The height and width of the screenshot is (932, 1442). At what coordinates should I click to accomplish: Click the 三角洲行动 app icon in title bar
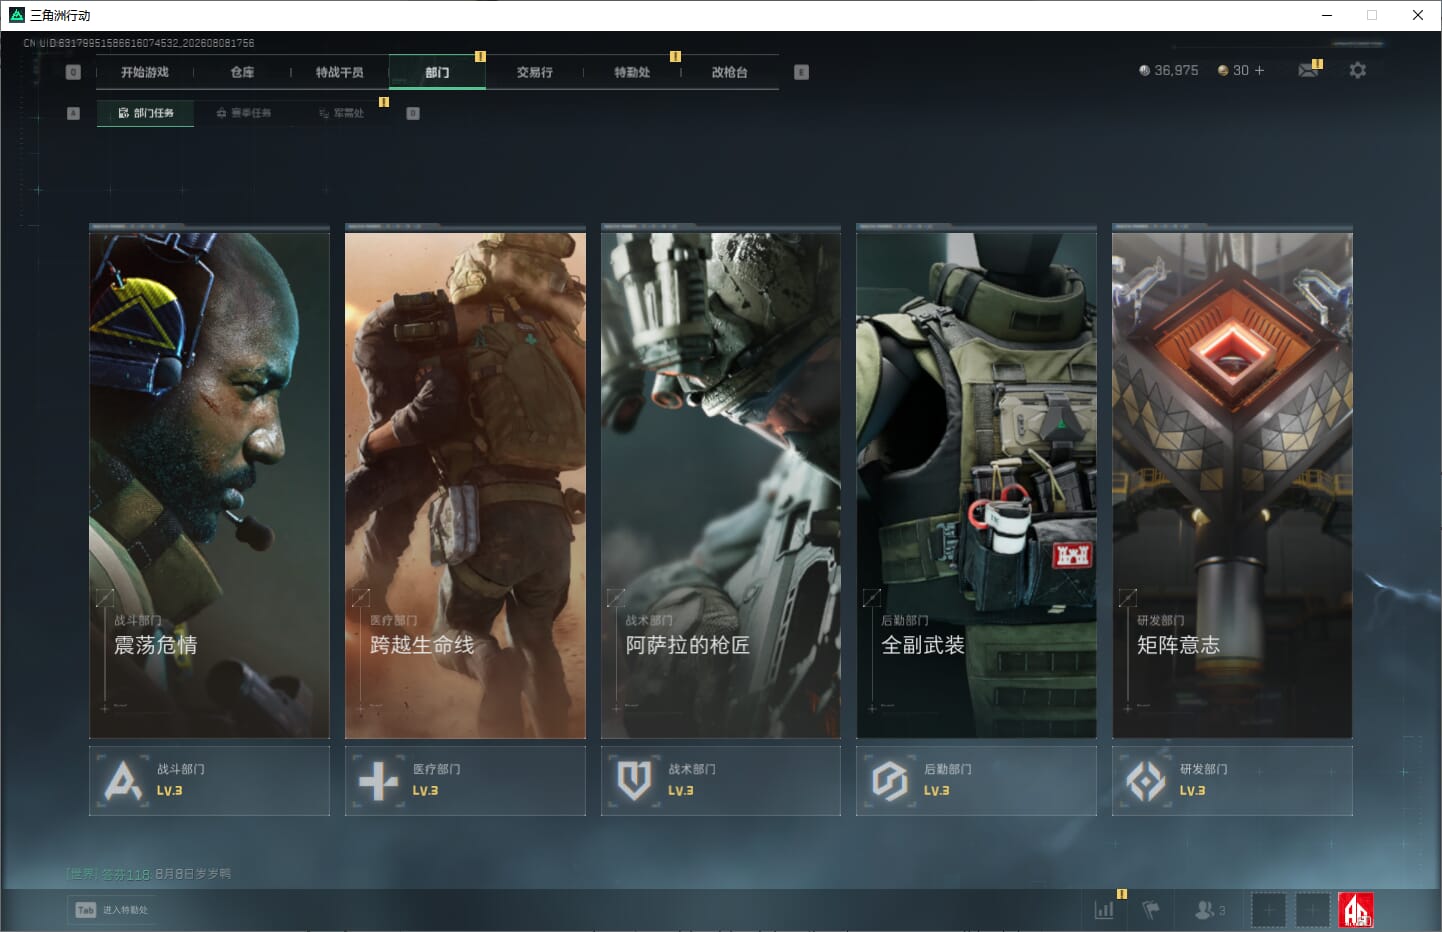[x=16, y=15]
